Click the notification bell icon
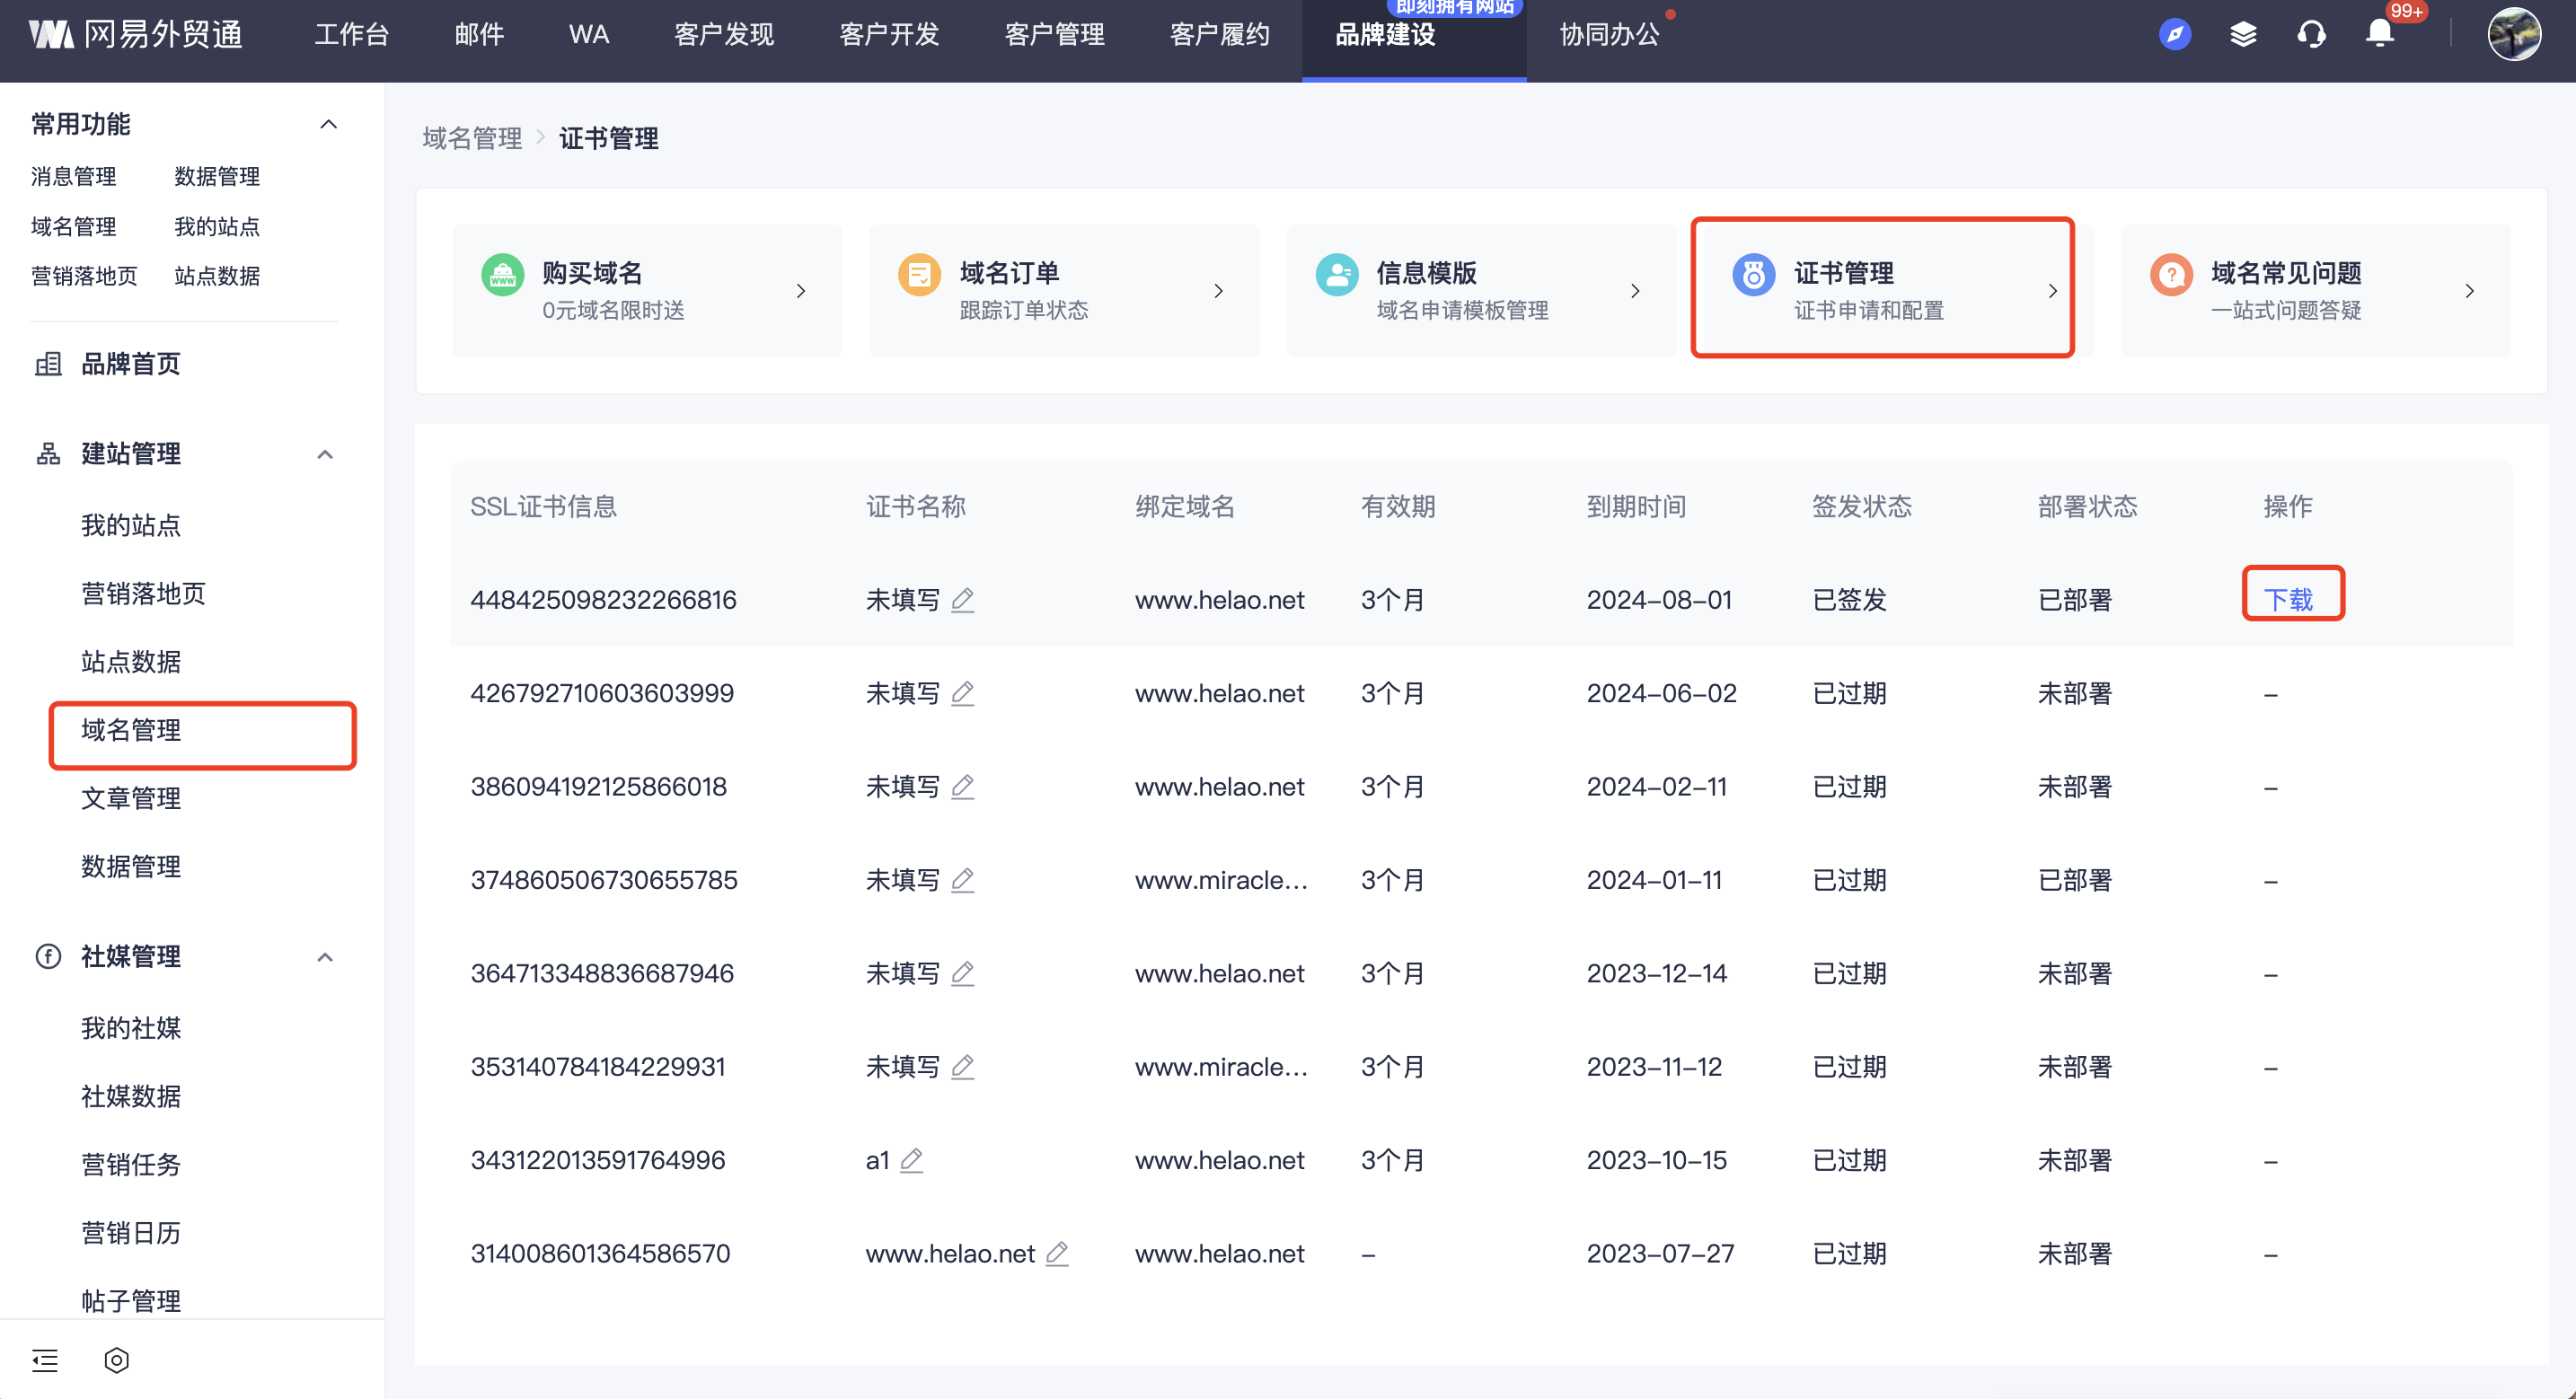This screenshot has height=1399, width=2576. tap(2379, 34)
